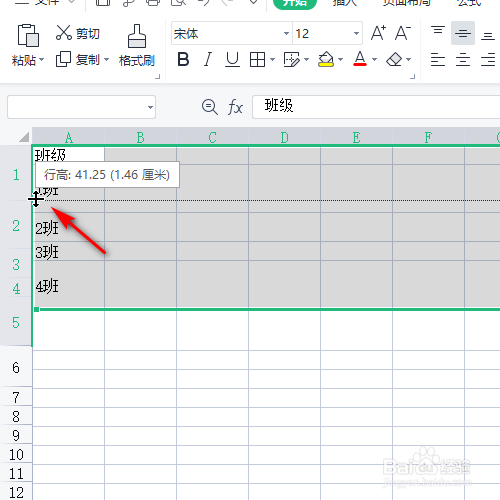
Task: Open the 宋体 font name dropdown
Action: click(x=286, y=33)
